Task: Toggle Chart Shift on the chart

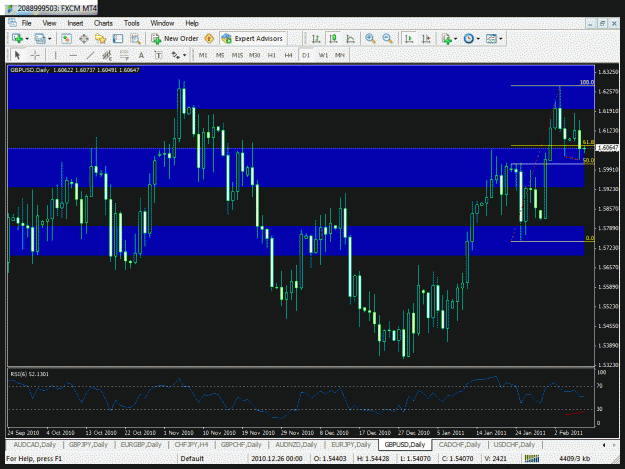Action: click(x=426, y=39)
